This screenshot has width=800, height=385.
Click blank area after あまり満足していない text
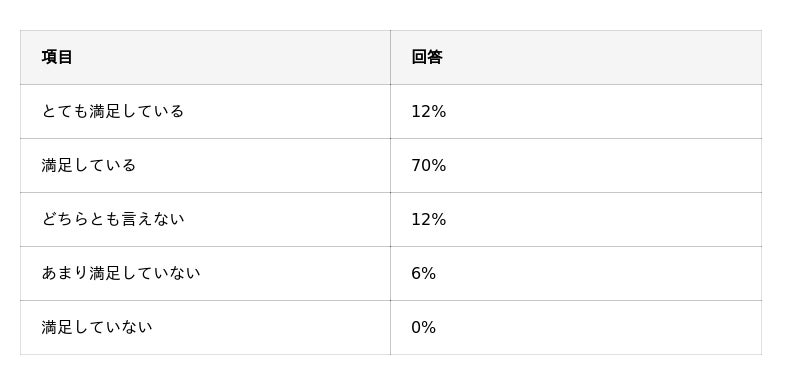point(296,274)
